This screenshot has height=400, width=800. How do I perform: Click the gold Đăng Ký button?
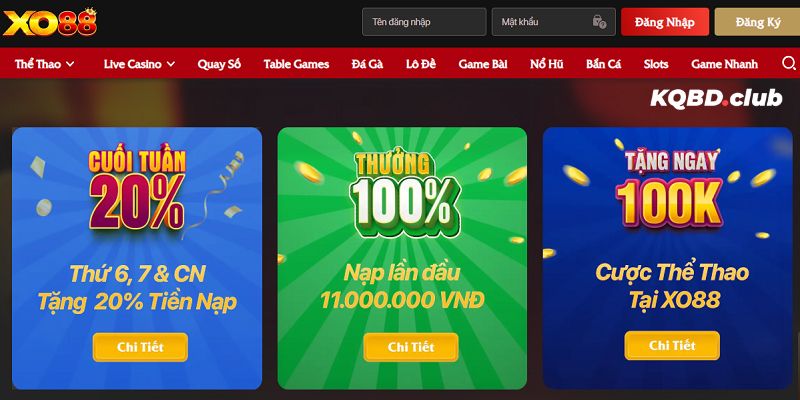(x=758, y=22)
